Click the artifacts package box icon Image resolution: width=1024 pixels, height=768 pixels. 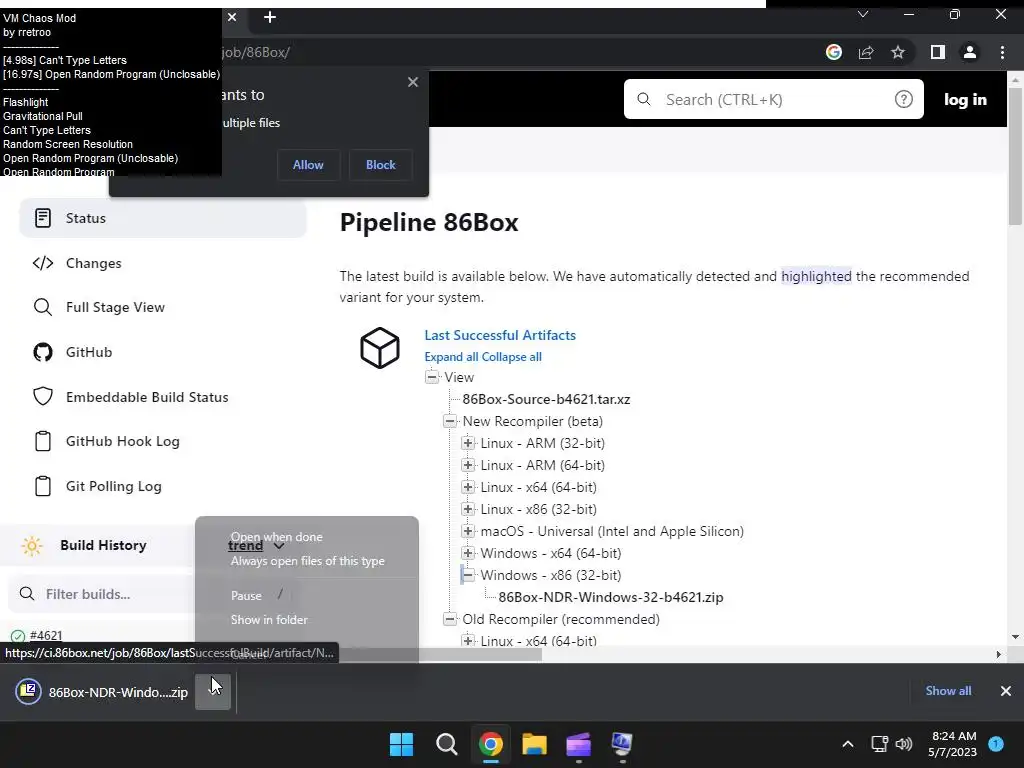tap(380, 347)
